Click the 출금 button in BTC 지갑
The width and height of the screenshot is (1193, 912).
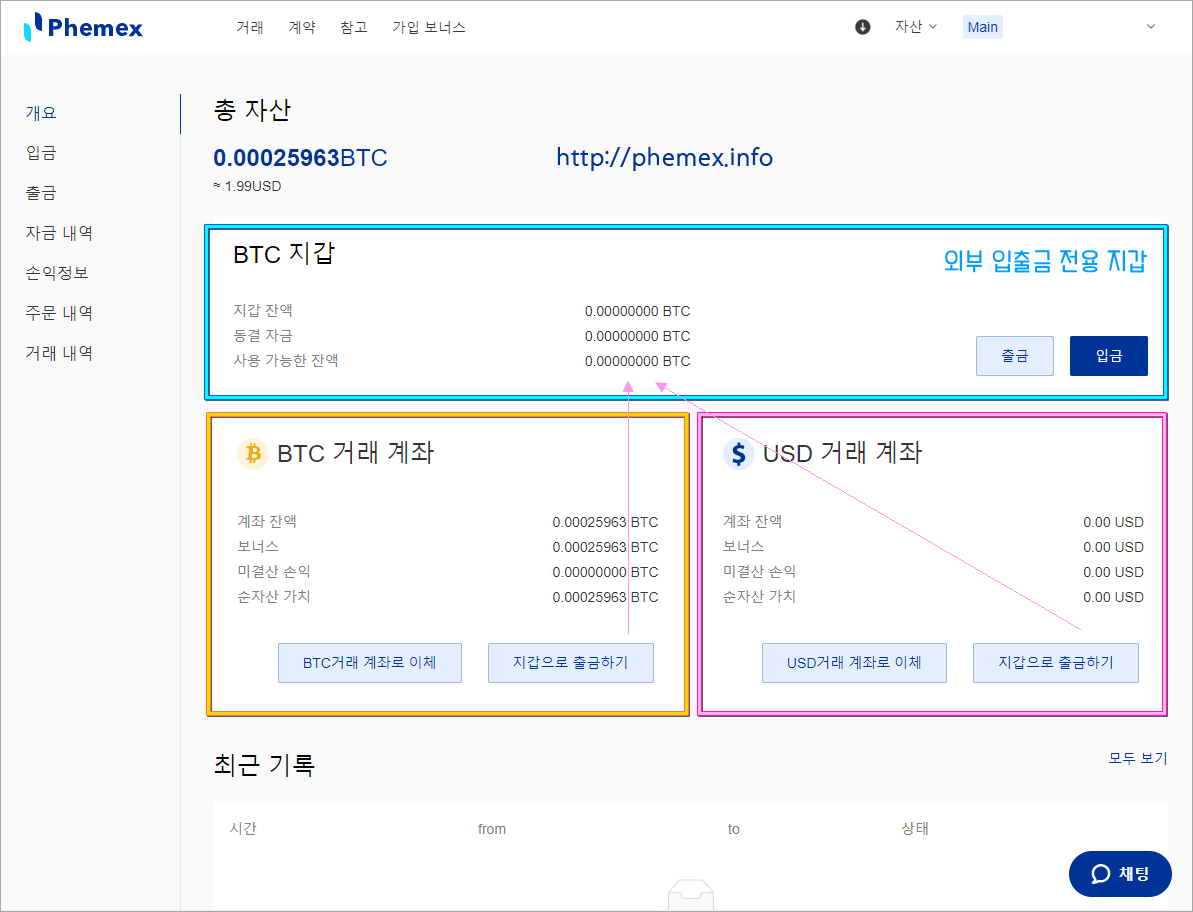coord(1015,356)
